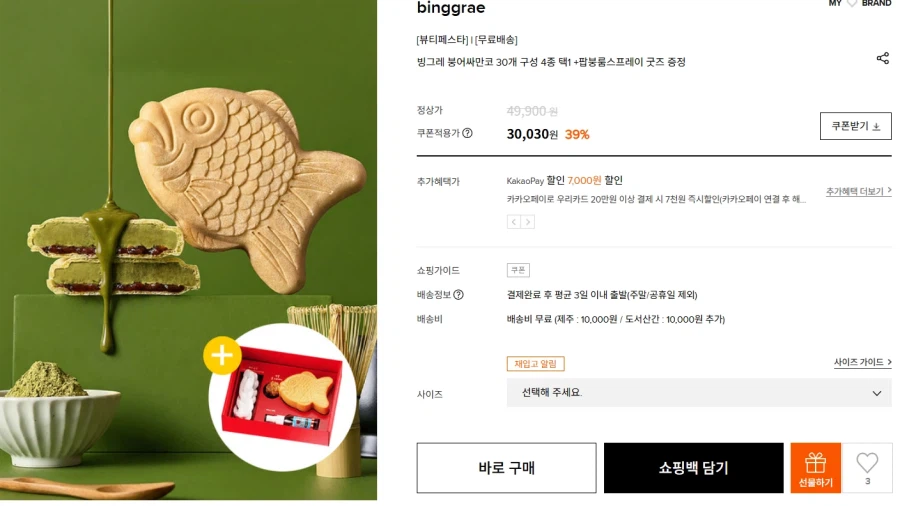Click the 쿠폰 tag in 쇼핑가이드
Viewport: 900px width, 506px height.
click(x=518, y=270)
